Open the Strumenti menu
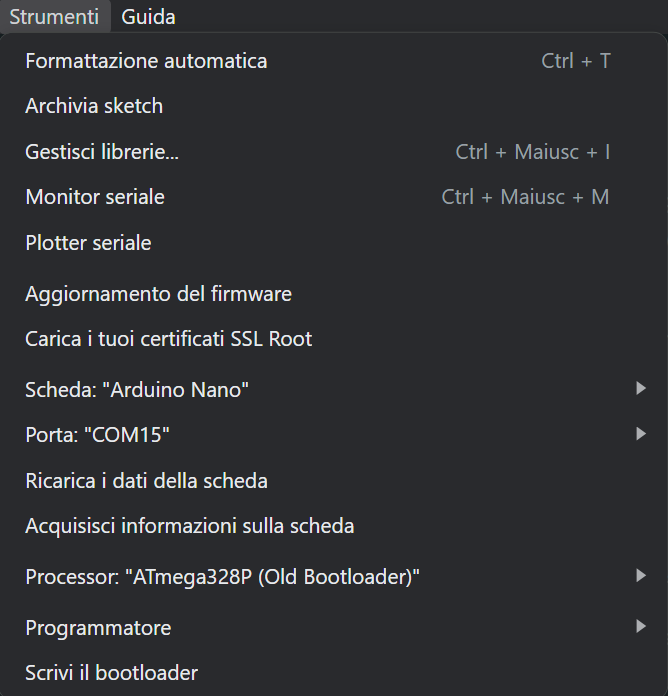Image resolution: width=668 pixels, height=696 pixels. point(54,17)
